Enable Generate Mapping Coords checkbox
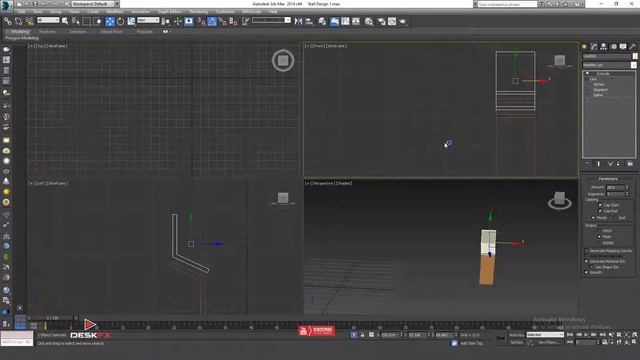 pos(587,251)
